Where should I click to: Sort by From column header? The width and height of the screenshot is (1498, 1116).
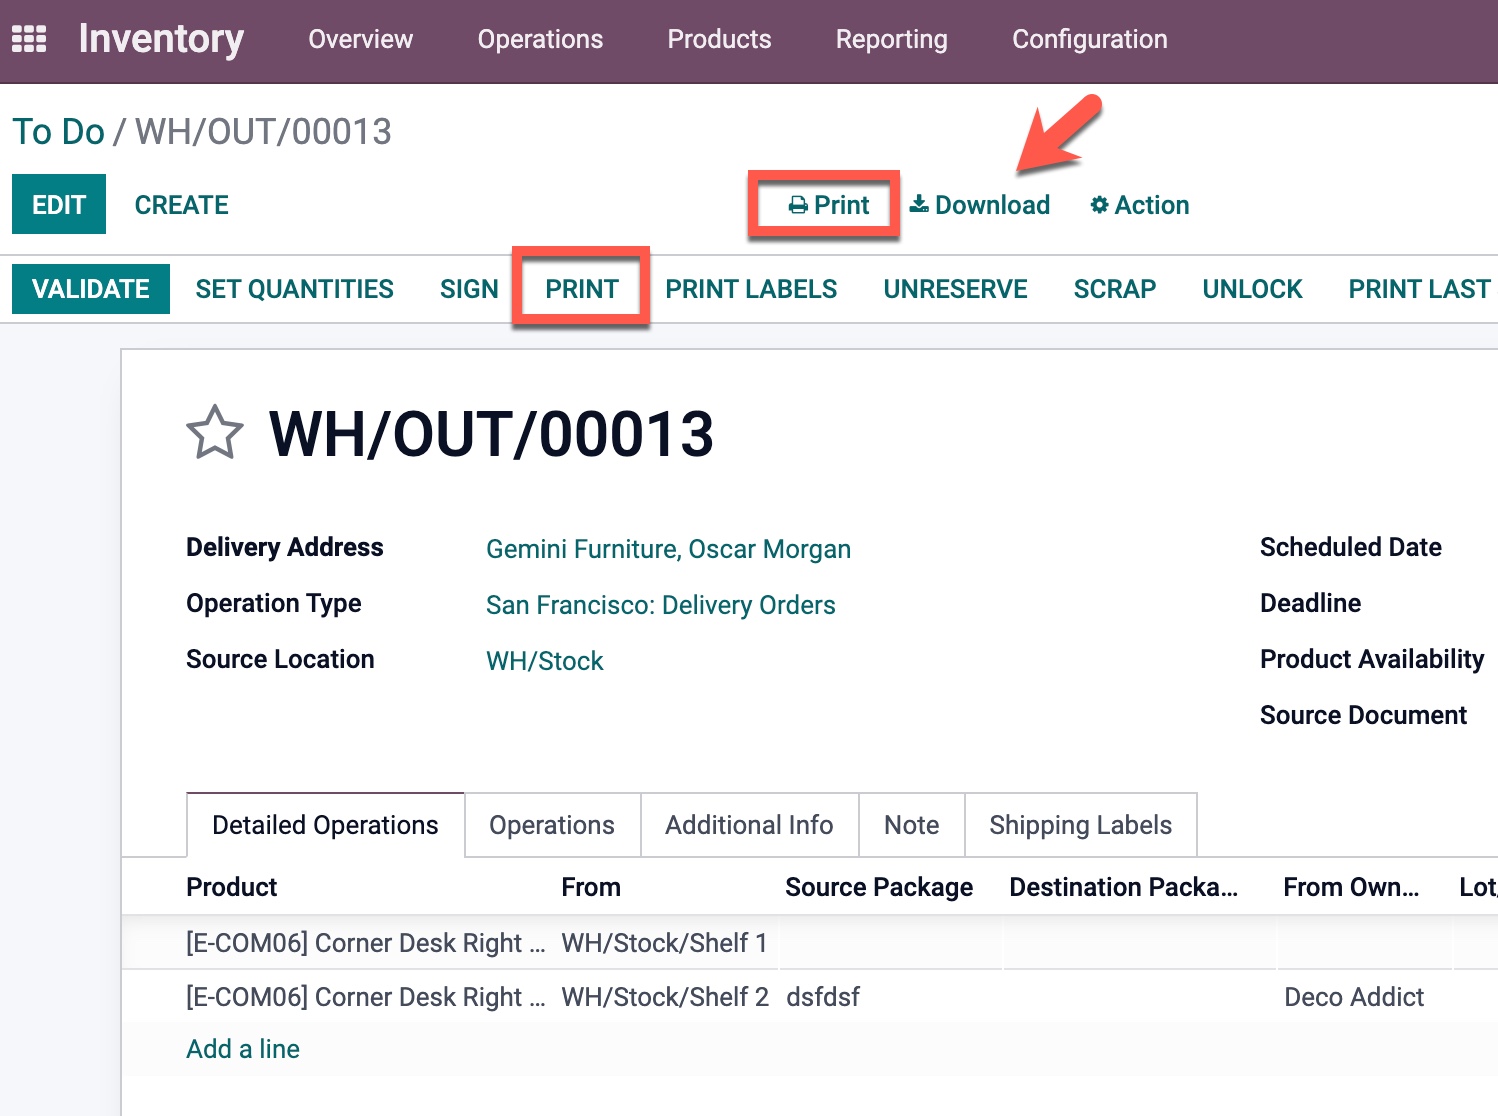[x=591, y=887]
